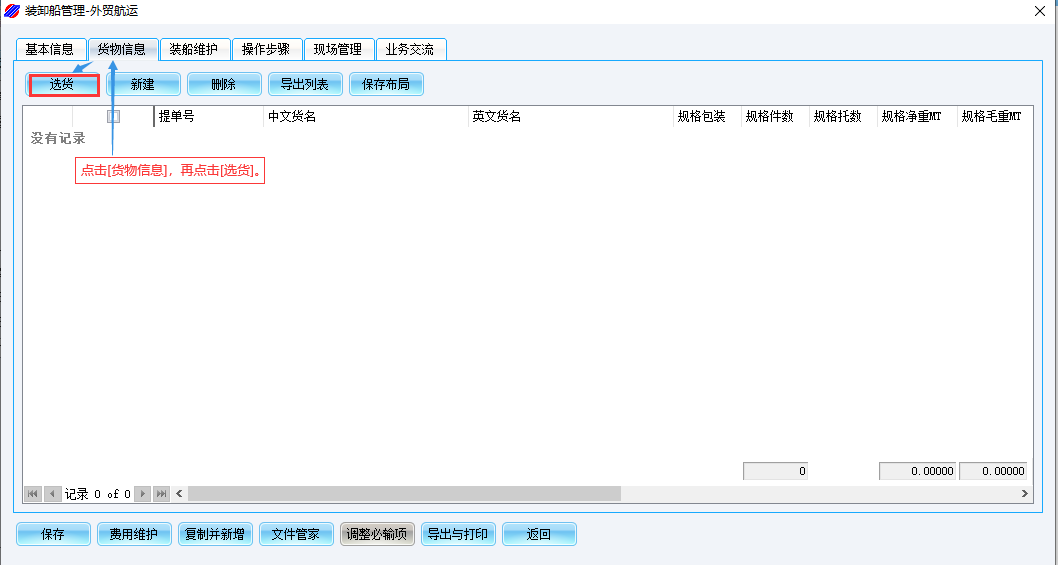The width and height of the screenshot is (1058, 565).
Task: Close the 装卸船管理 window
Action: [x=1040, y=11]
